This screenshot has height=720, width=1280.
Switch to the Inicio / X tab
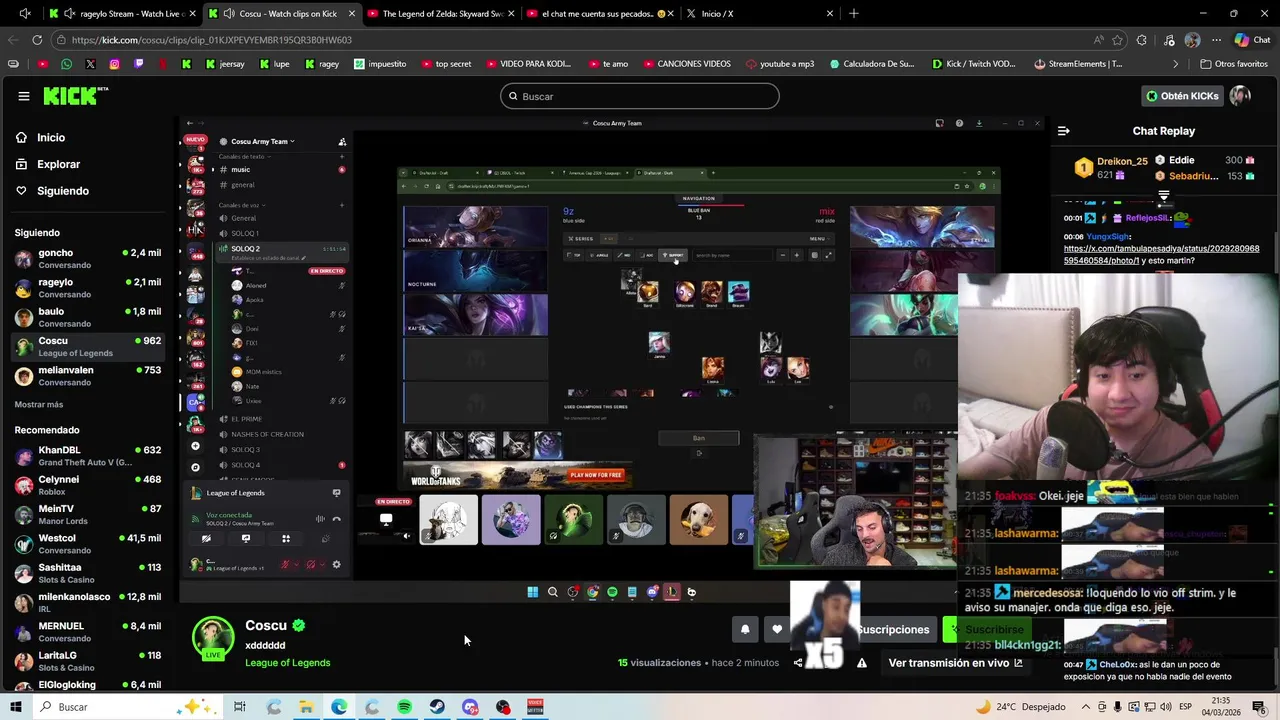tap(758, 13)
